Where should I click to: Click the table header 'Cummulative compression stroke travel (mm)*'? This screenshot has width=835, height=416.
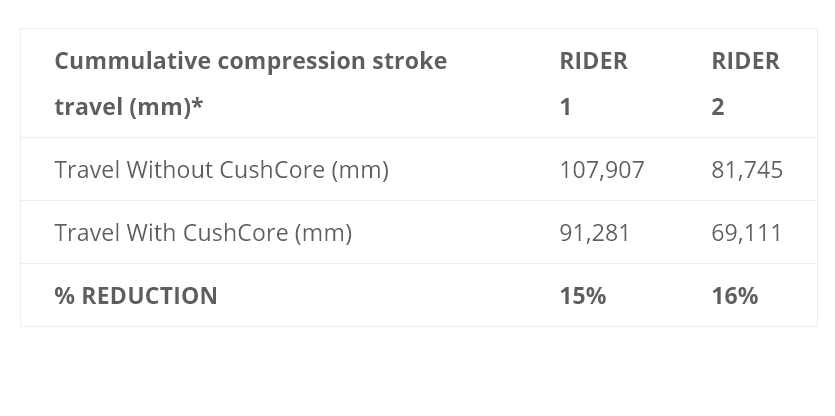[x=250, y=84]
